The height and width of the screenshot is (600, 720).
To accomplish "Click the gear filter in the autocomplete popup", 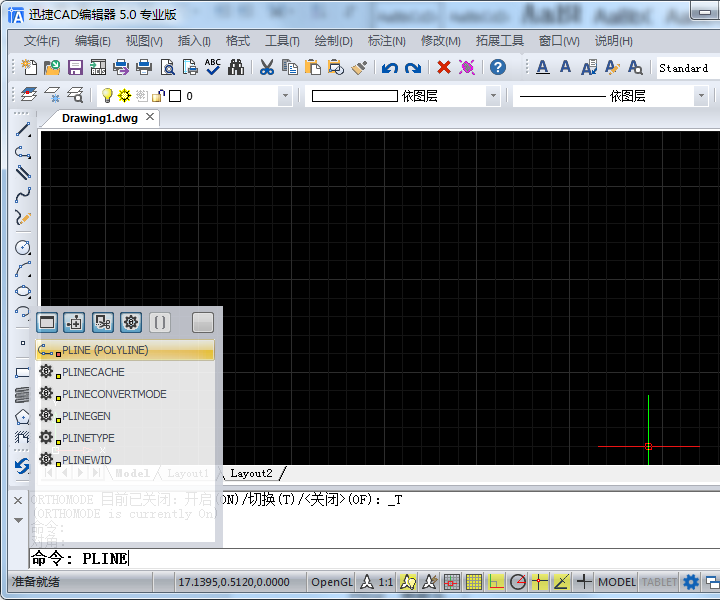I will [x=131, y=322].
